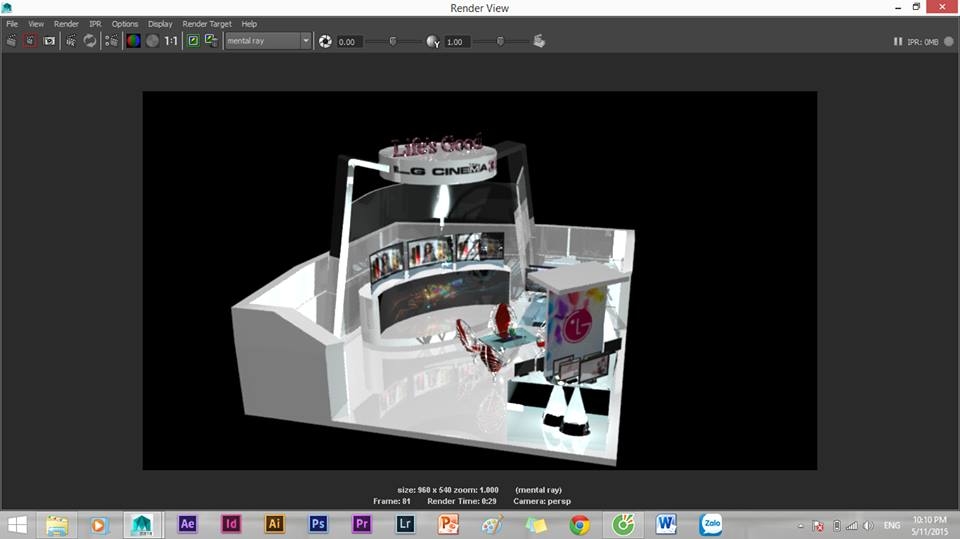Launch InDesign from the taskbar
960x539 pixels.
(231, 524)
